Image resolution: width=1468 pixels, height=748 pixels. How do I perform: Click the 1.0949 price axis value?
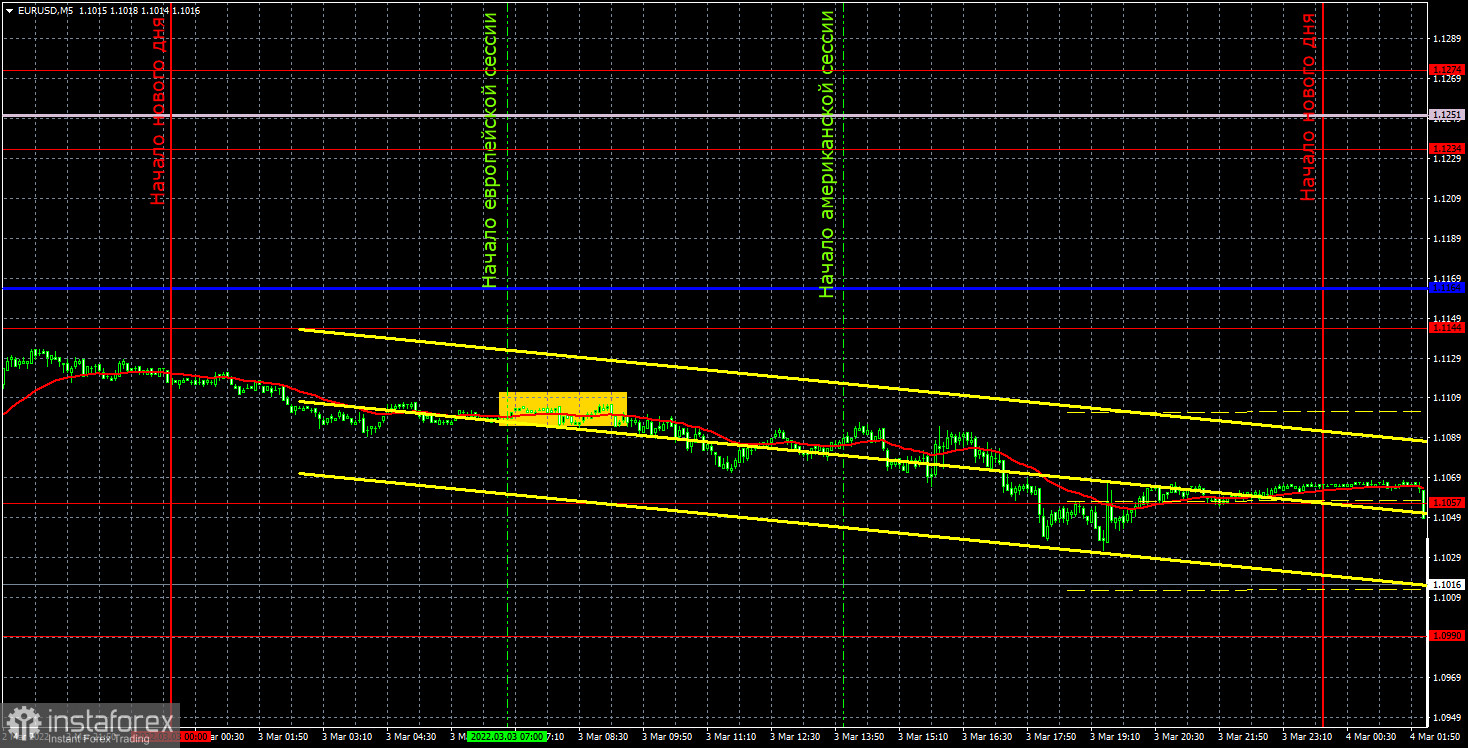[x=1448, y=716]
